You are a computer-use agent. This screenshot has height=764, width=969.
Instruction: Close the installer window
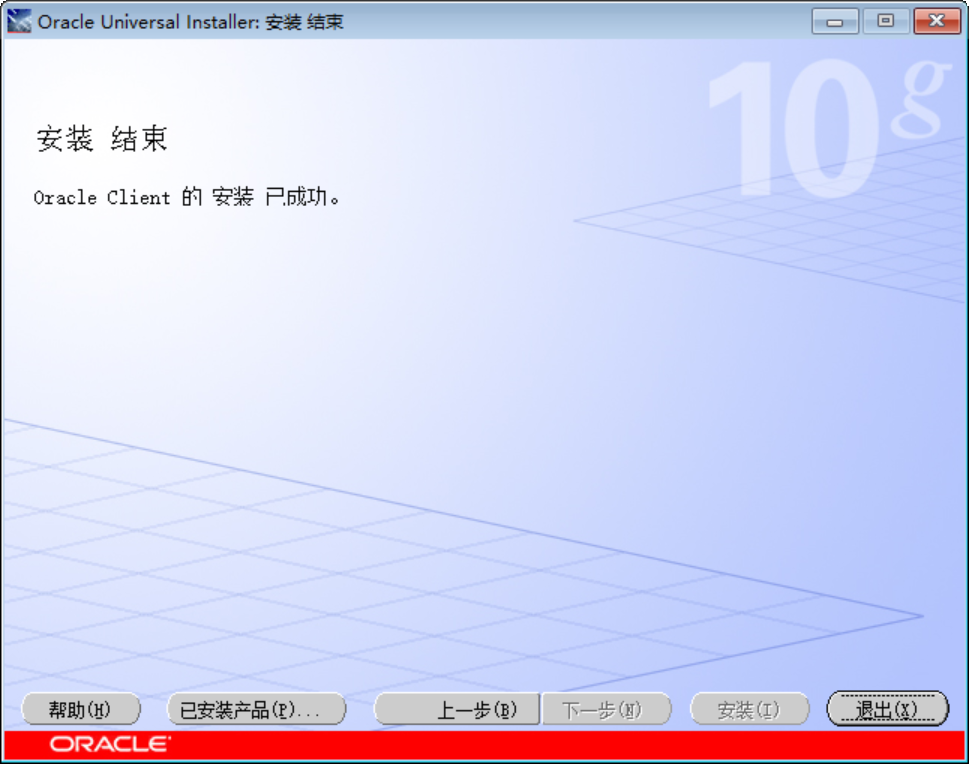coord(937,22)
